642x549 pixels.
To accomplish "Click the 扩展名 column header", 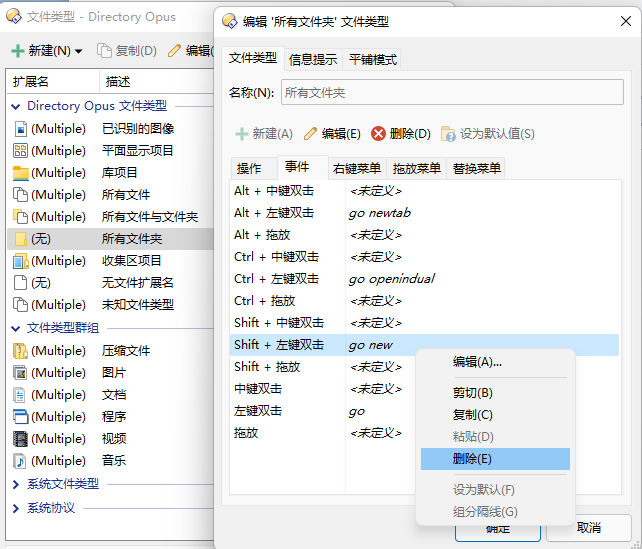I will point(52,81).
